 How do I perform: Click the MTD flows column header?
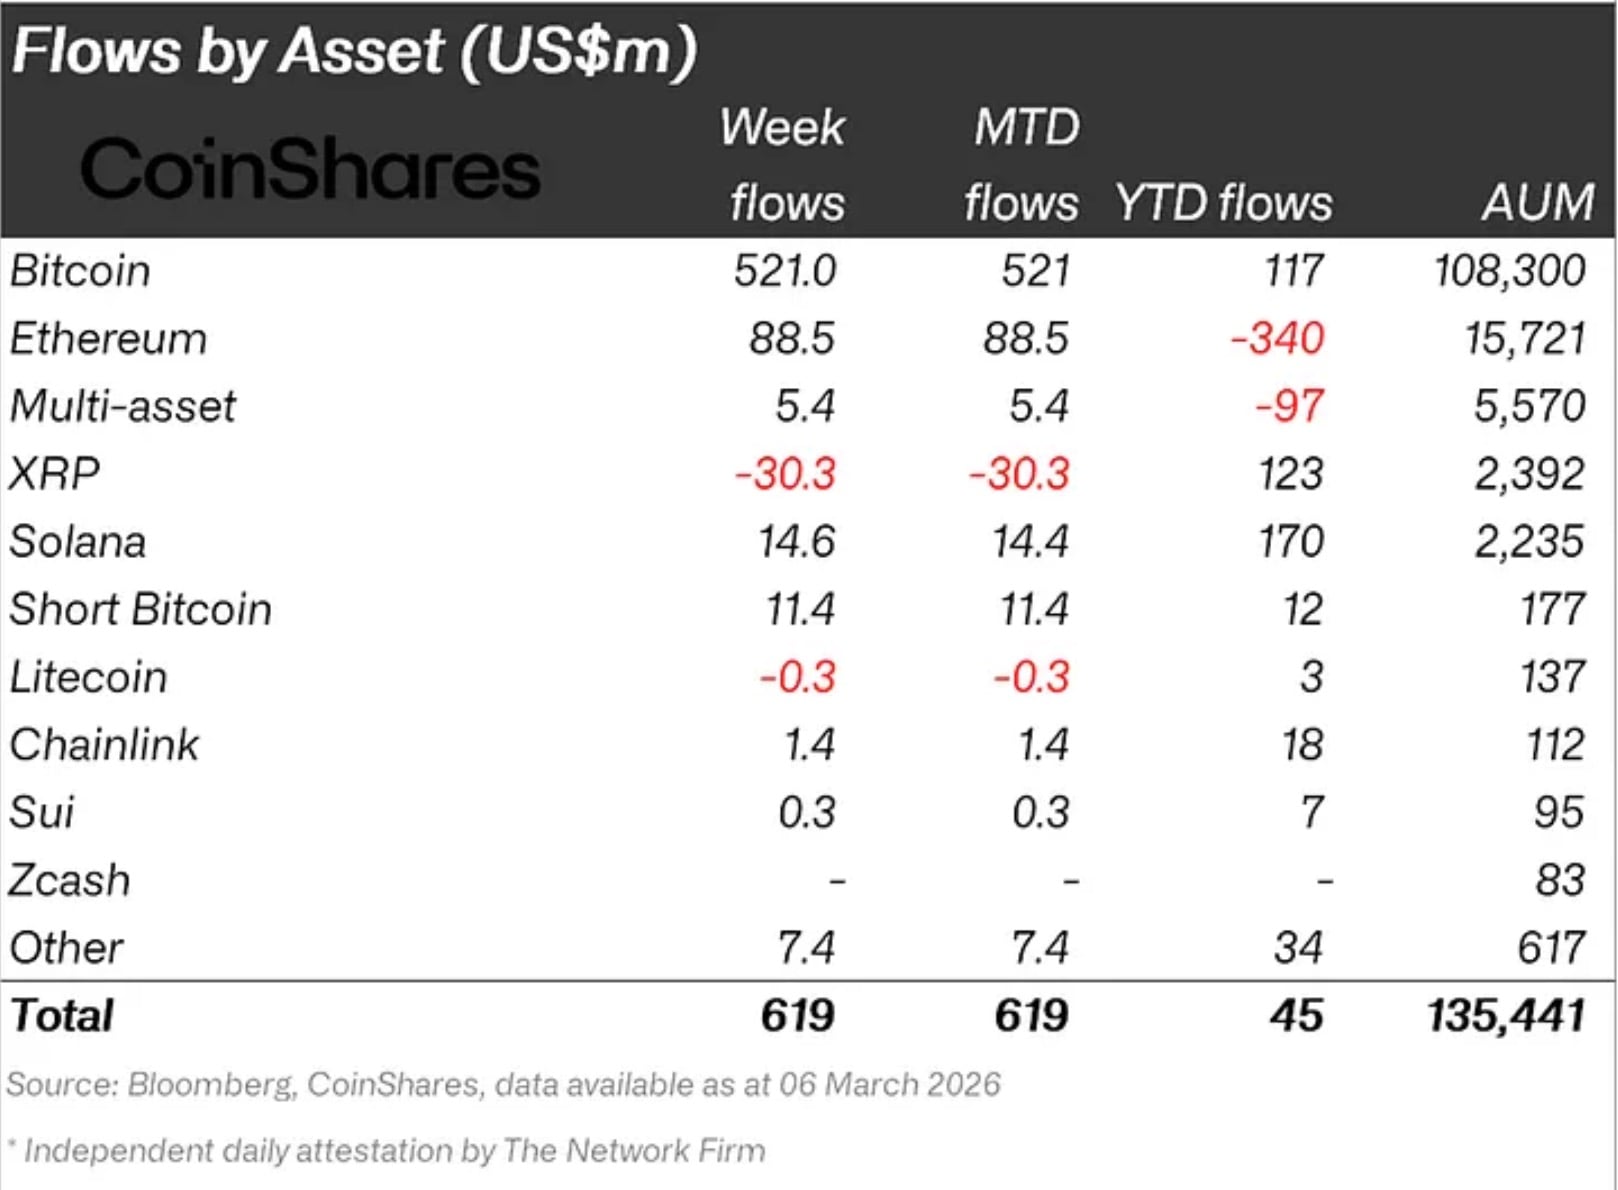click(1023, 165)
